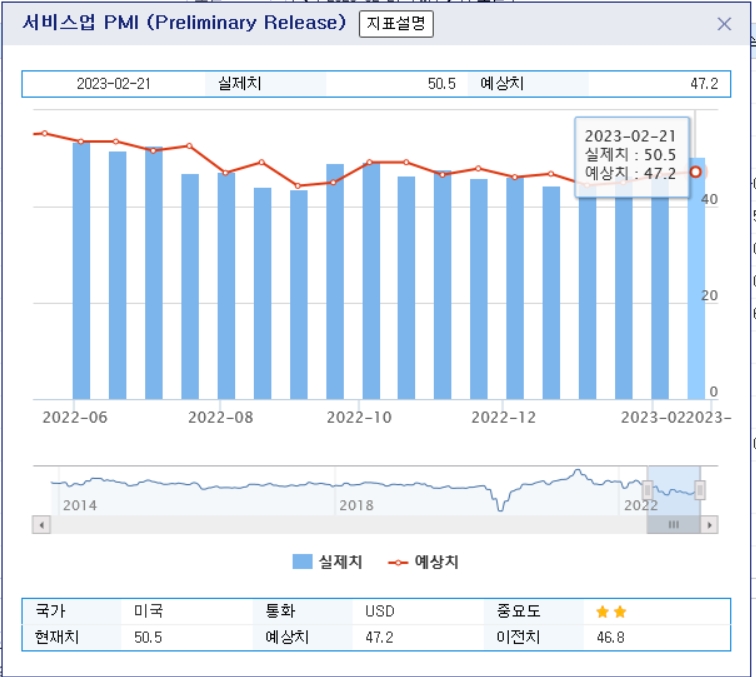Close the 서비스업 PMI popup window
The height and width of the screenshot is (677, 756).
724,24
